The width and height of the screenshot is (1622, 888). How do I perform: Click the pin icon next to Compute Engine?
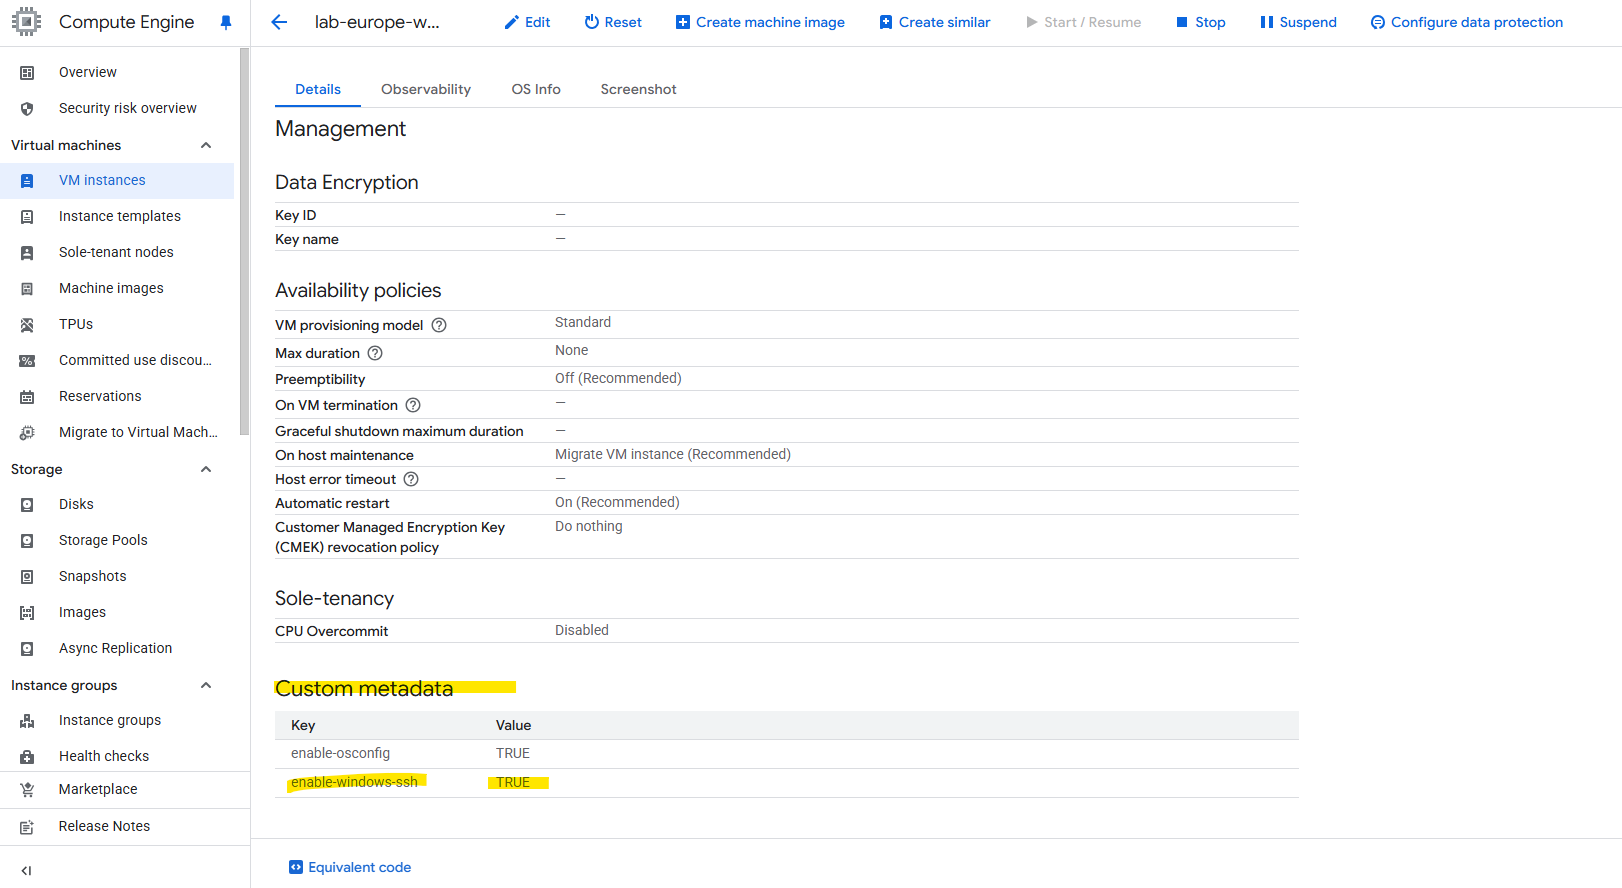tap(226, 22)
